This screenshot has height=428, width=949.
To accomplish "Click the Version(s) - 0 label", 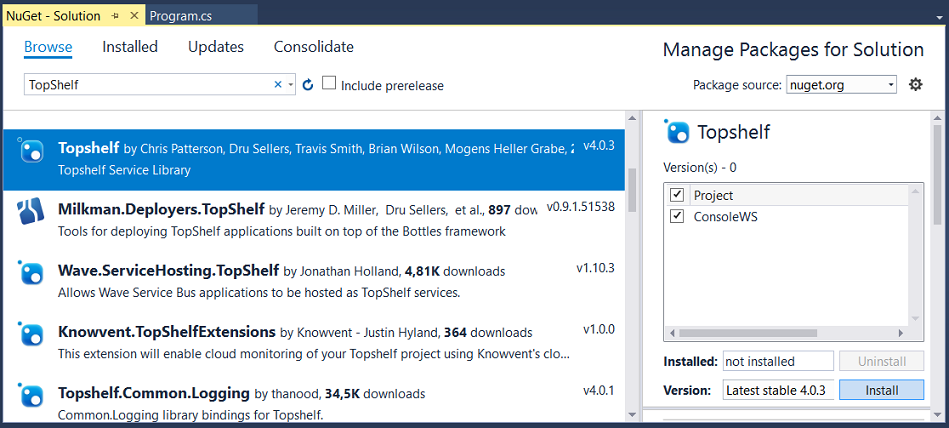I will coord(700,167).
